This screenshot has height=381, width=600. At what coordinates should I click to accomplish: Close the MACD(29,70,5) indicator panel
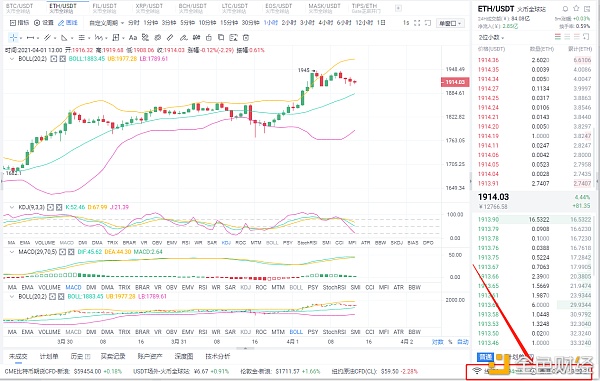(x=71, y=252)
